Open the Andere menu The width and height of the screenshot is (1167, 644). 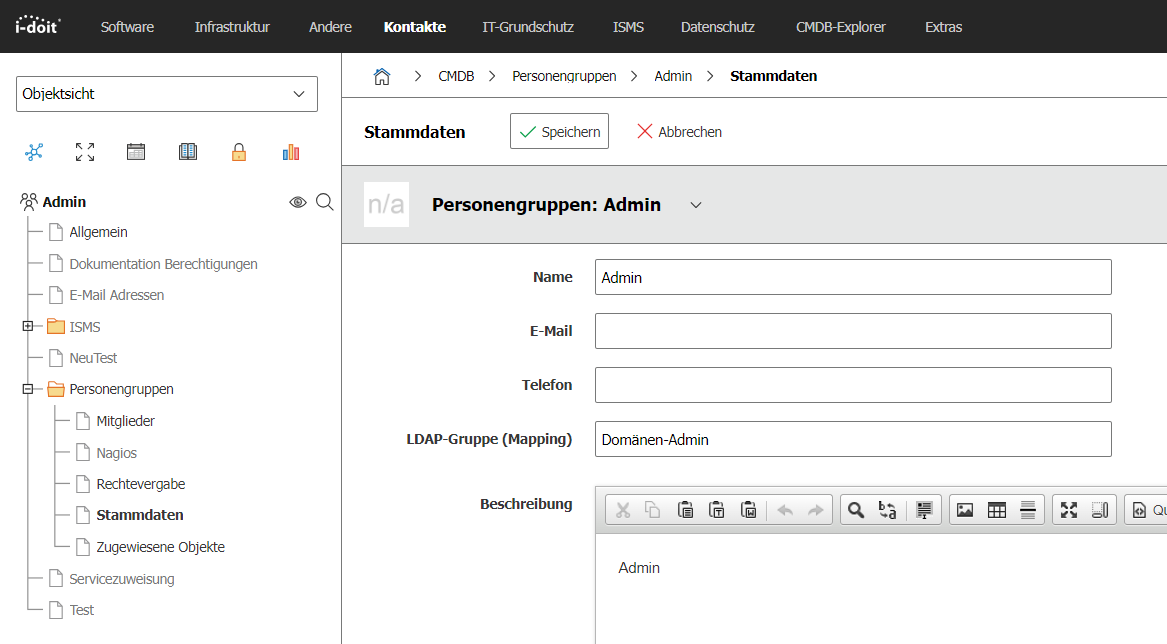pos(330,27)
